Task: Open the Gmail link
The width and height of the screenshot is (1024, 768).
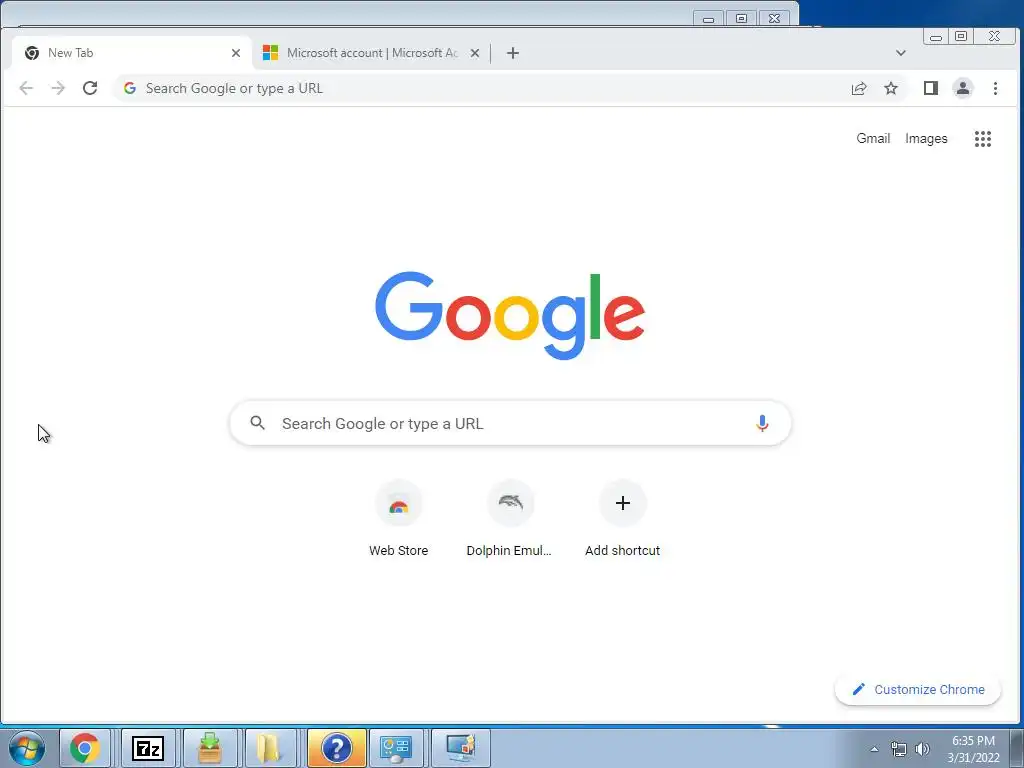Action: point(873,138)
